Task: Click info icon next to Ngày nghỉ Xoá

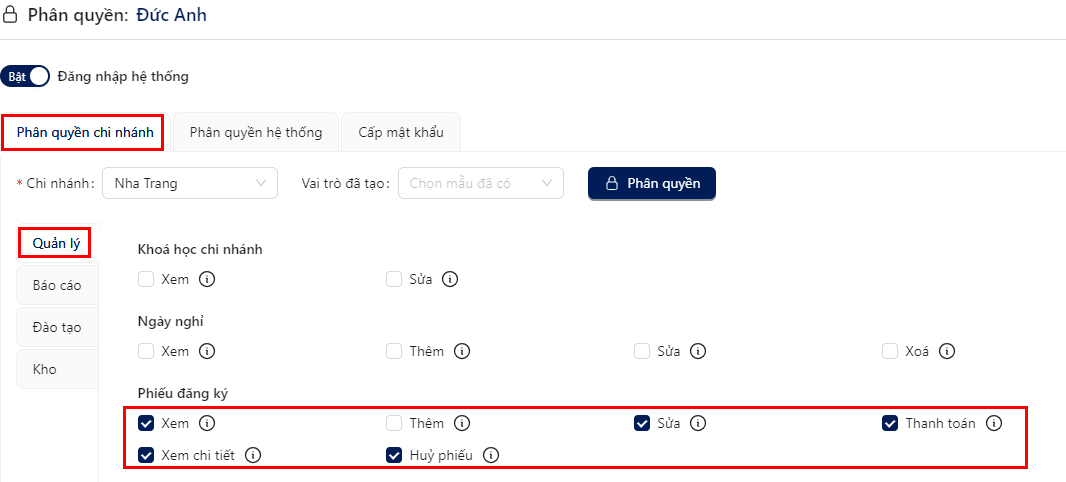Action: click(947, 351)
